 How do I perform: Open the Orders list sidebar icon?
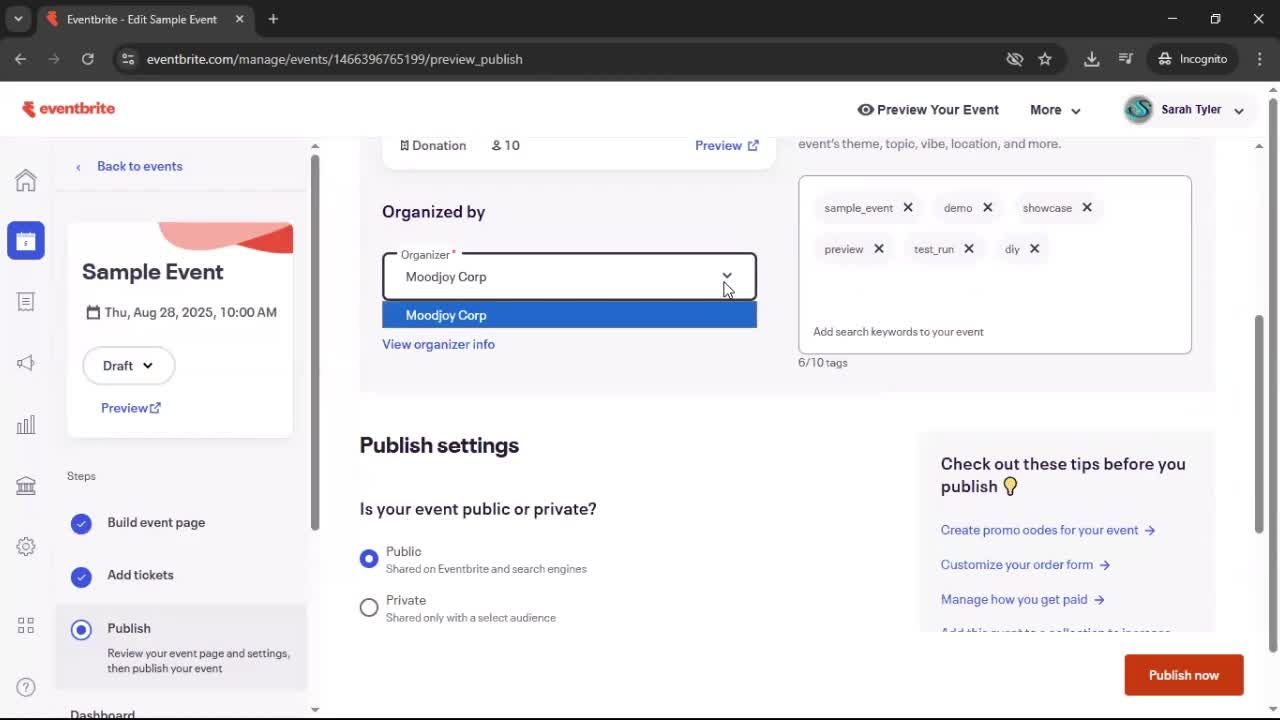click(26, 302)
